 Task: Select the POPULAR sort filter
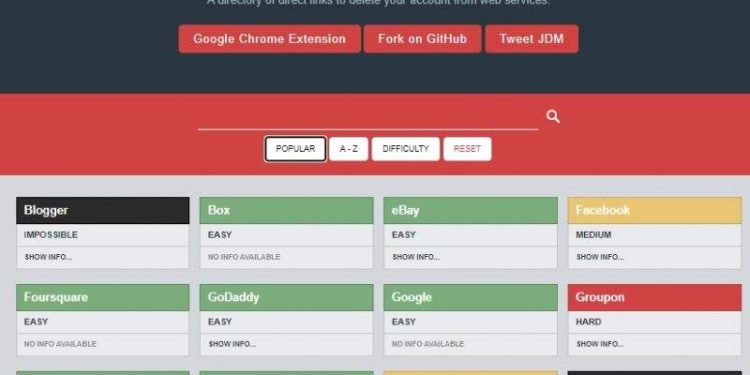pyautogui.click(x=296, y=149)
